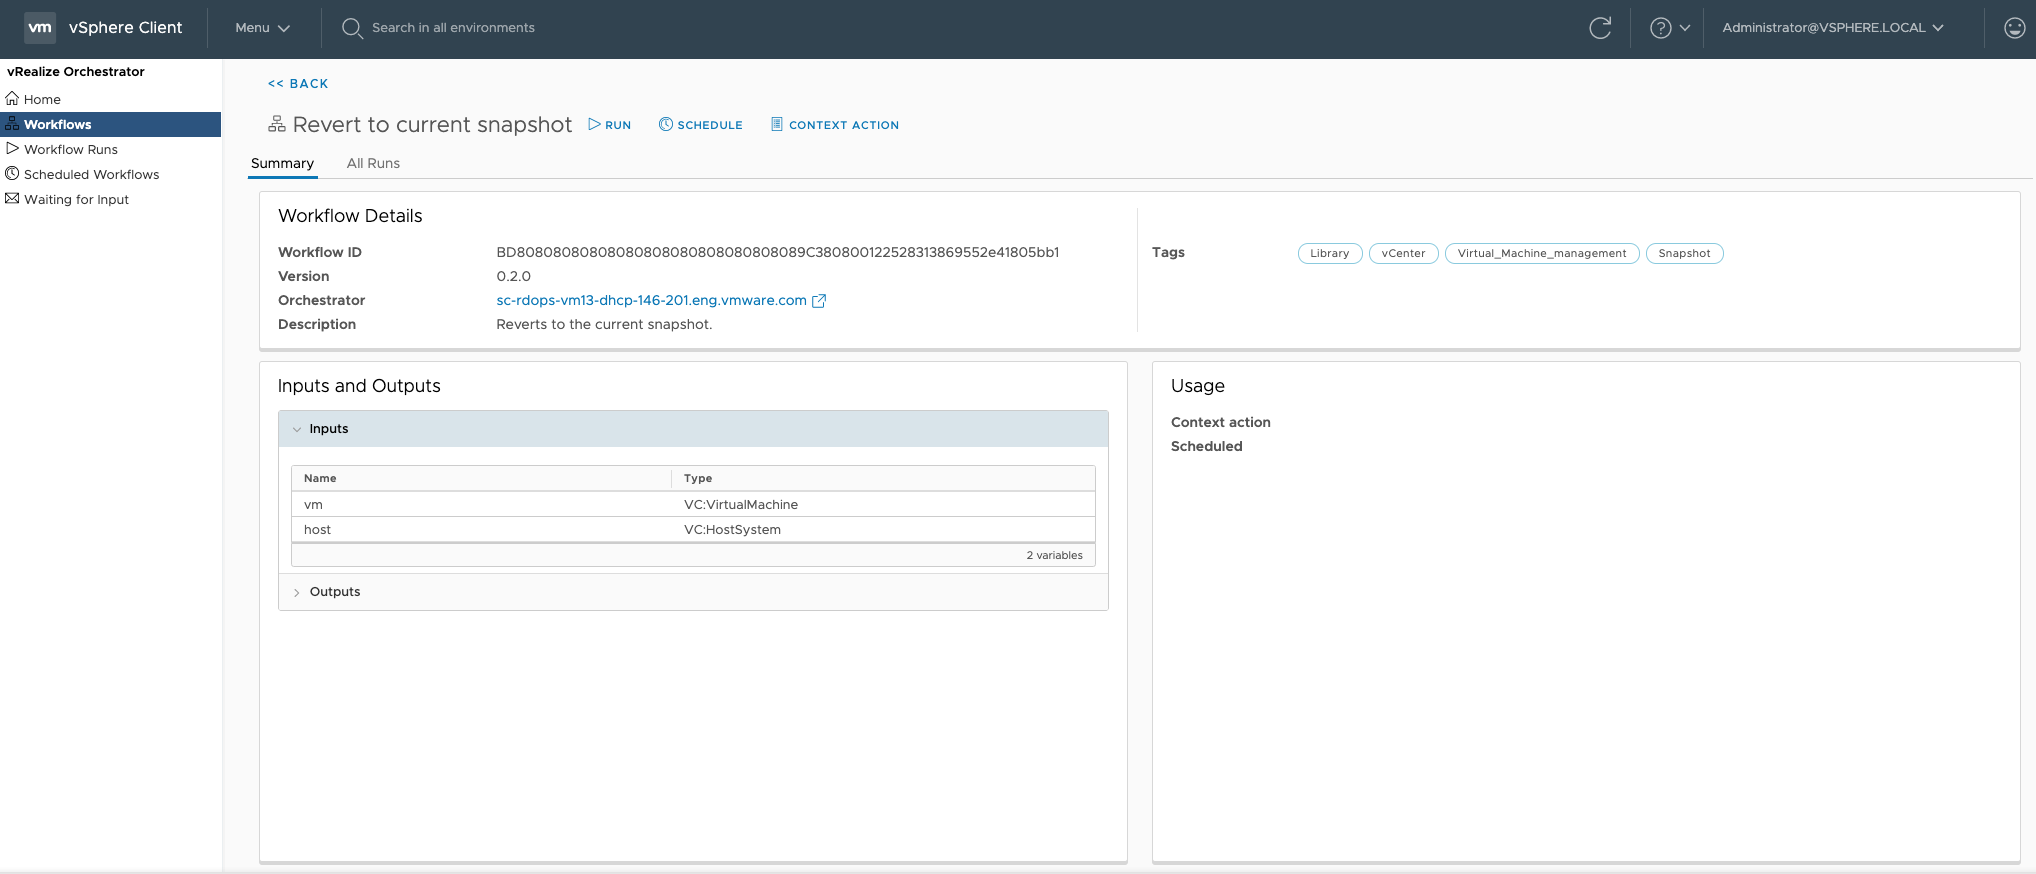The image size is (2036, 874).
Task: Go to Scheduled Workflows in sidebar
Action: click(x=91, y=174)
